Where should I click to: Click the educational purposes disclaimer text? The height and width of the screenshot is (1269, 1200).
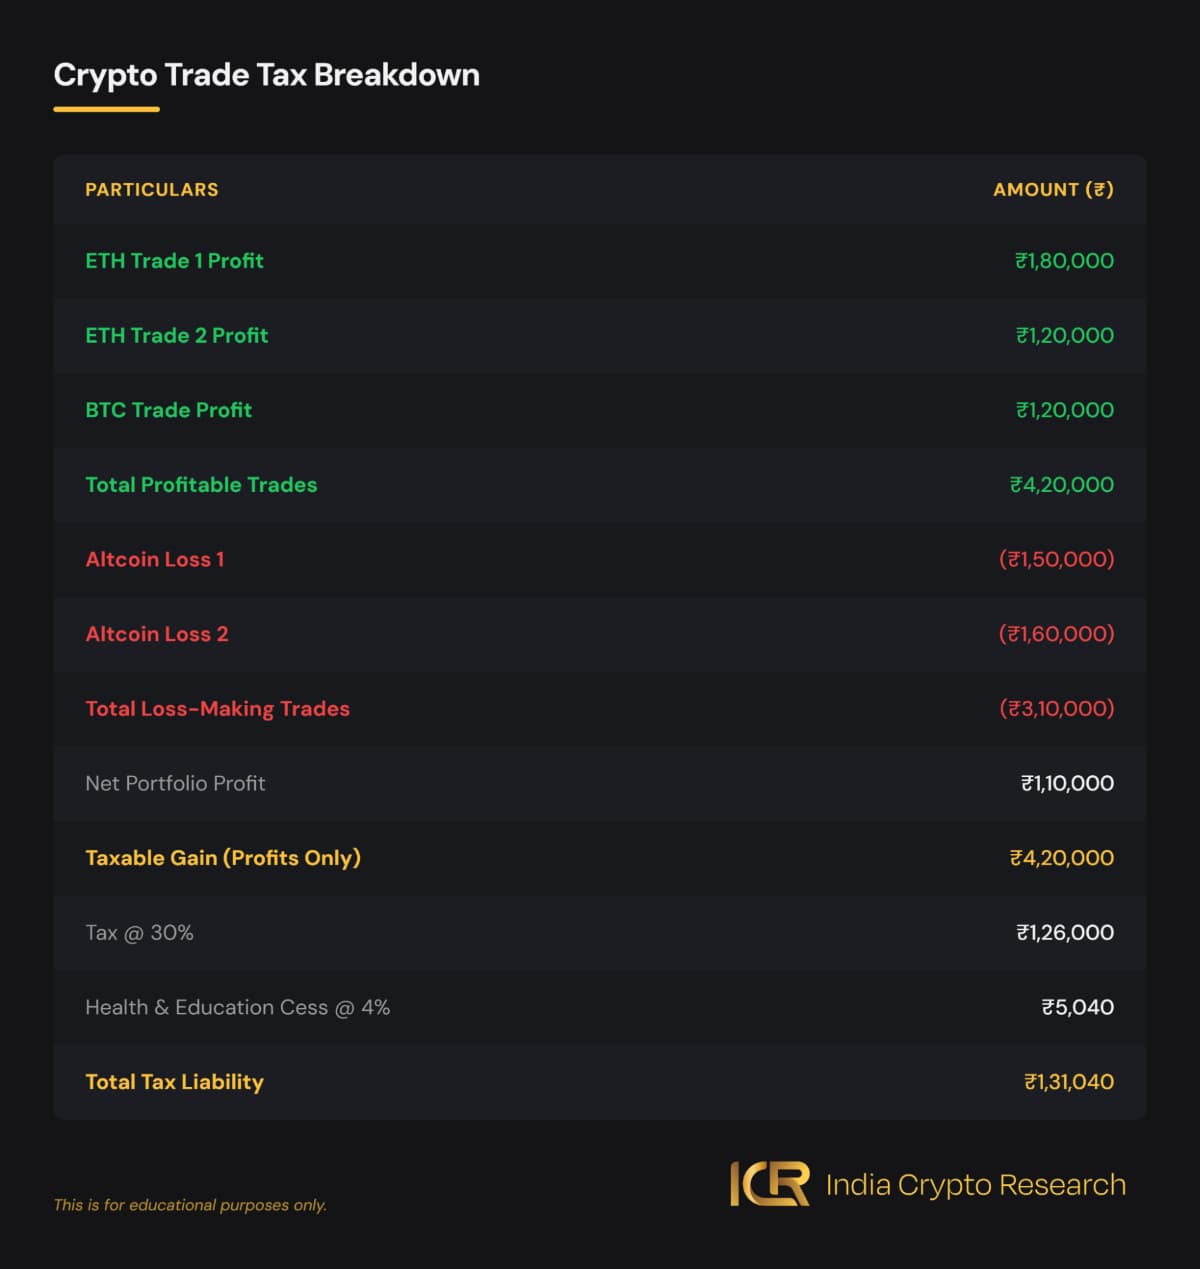pyautogui.click(x=190, y=1205)
